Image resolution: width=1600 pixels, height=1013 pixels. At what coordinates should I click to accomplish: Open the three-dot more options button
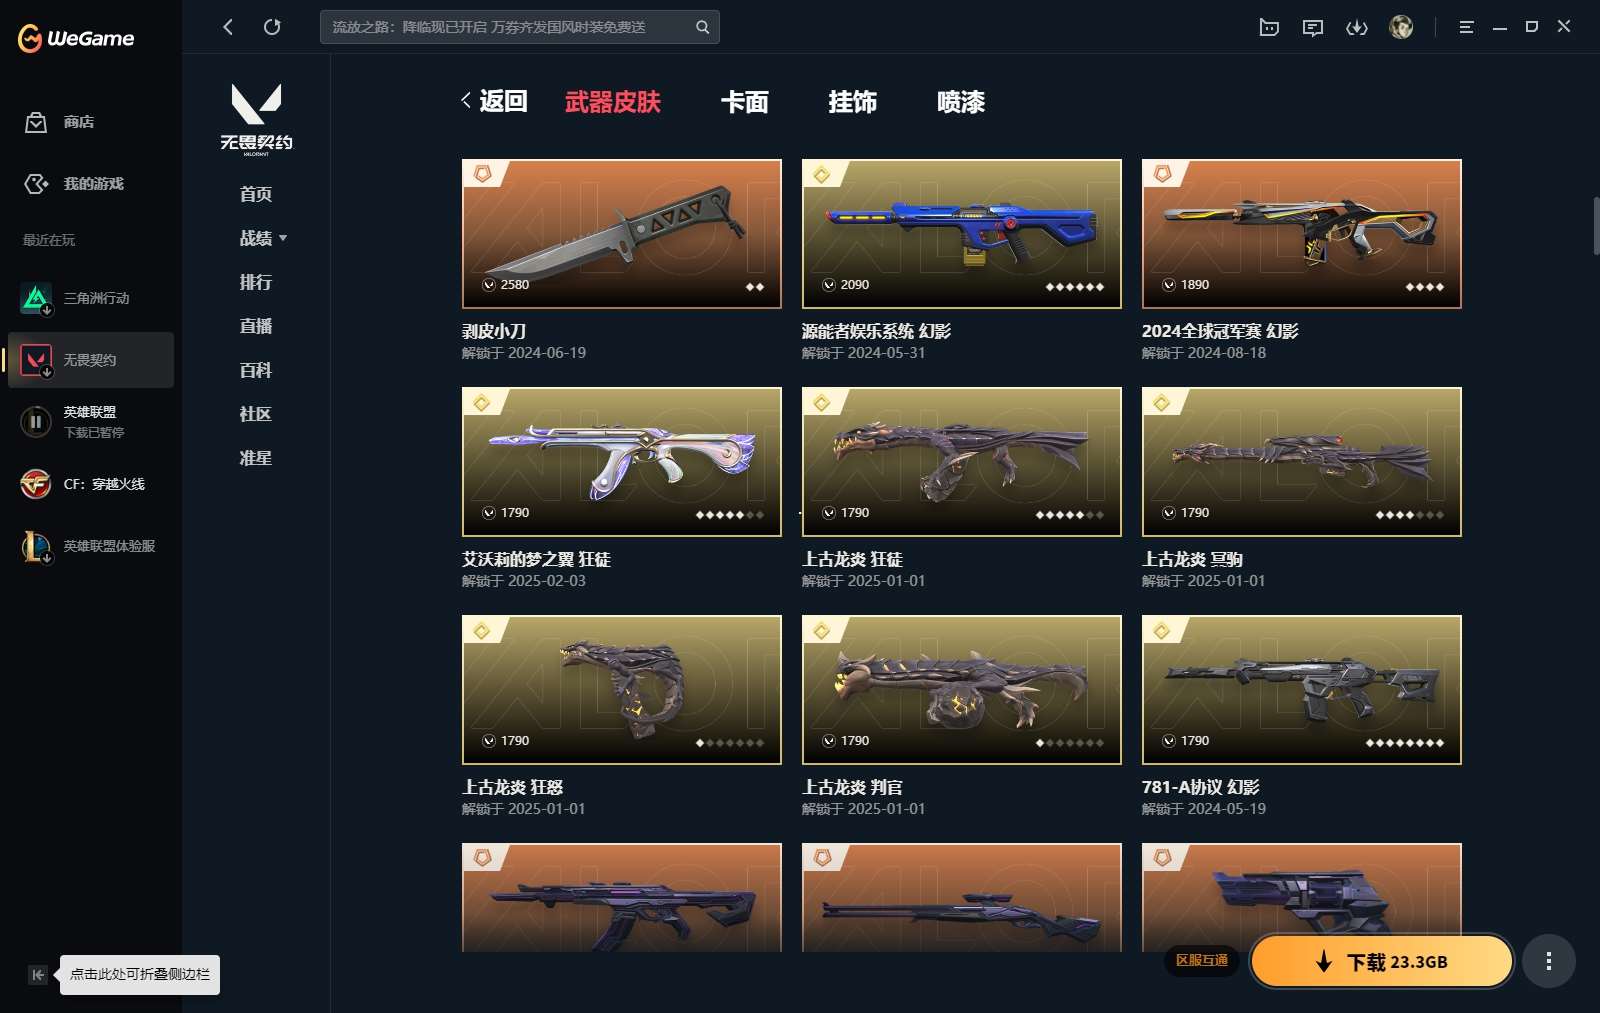coord(1549,961)
